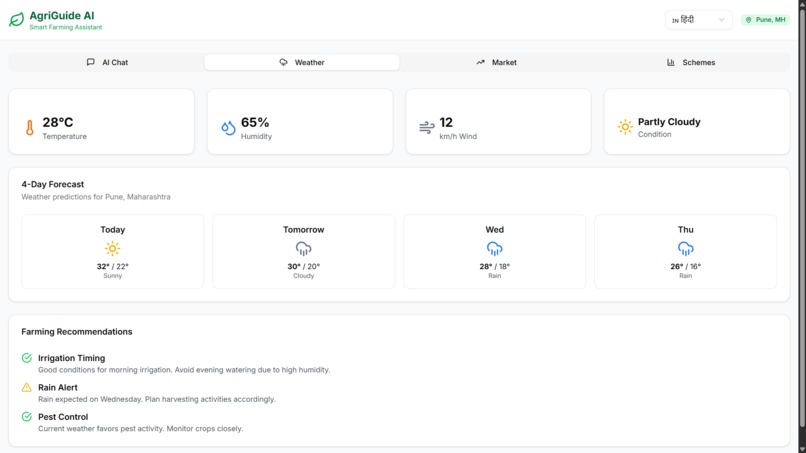Click the humidity droplets icon

tap(228, 128)
